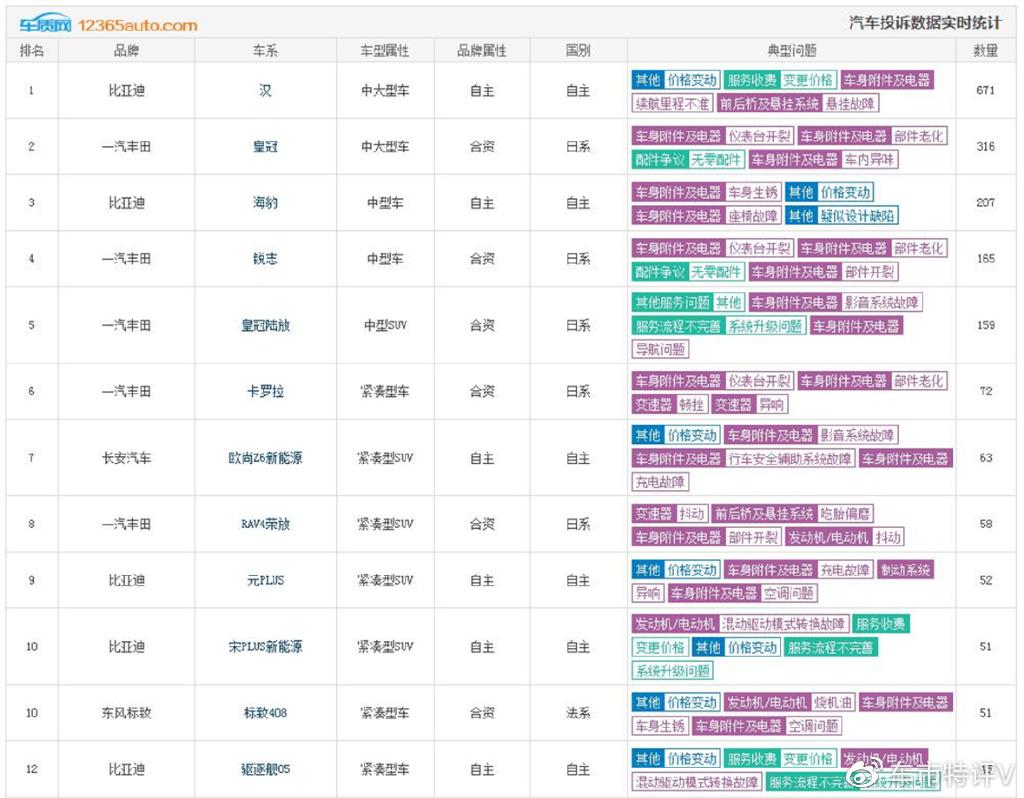
Task: Open the 卡罗拉 car series link
Action: point(265,392)
